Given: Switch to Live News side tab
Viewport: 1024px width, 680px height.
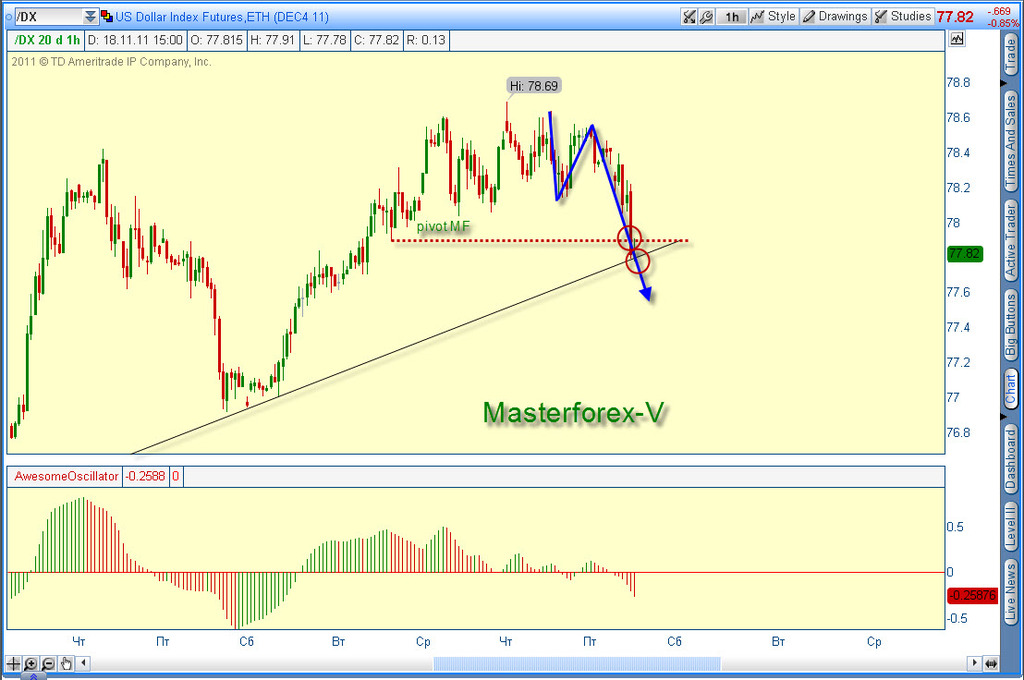Looking at the screenshot, I should click(1011, 593).
